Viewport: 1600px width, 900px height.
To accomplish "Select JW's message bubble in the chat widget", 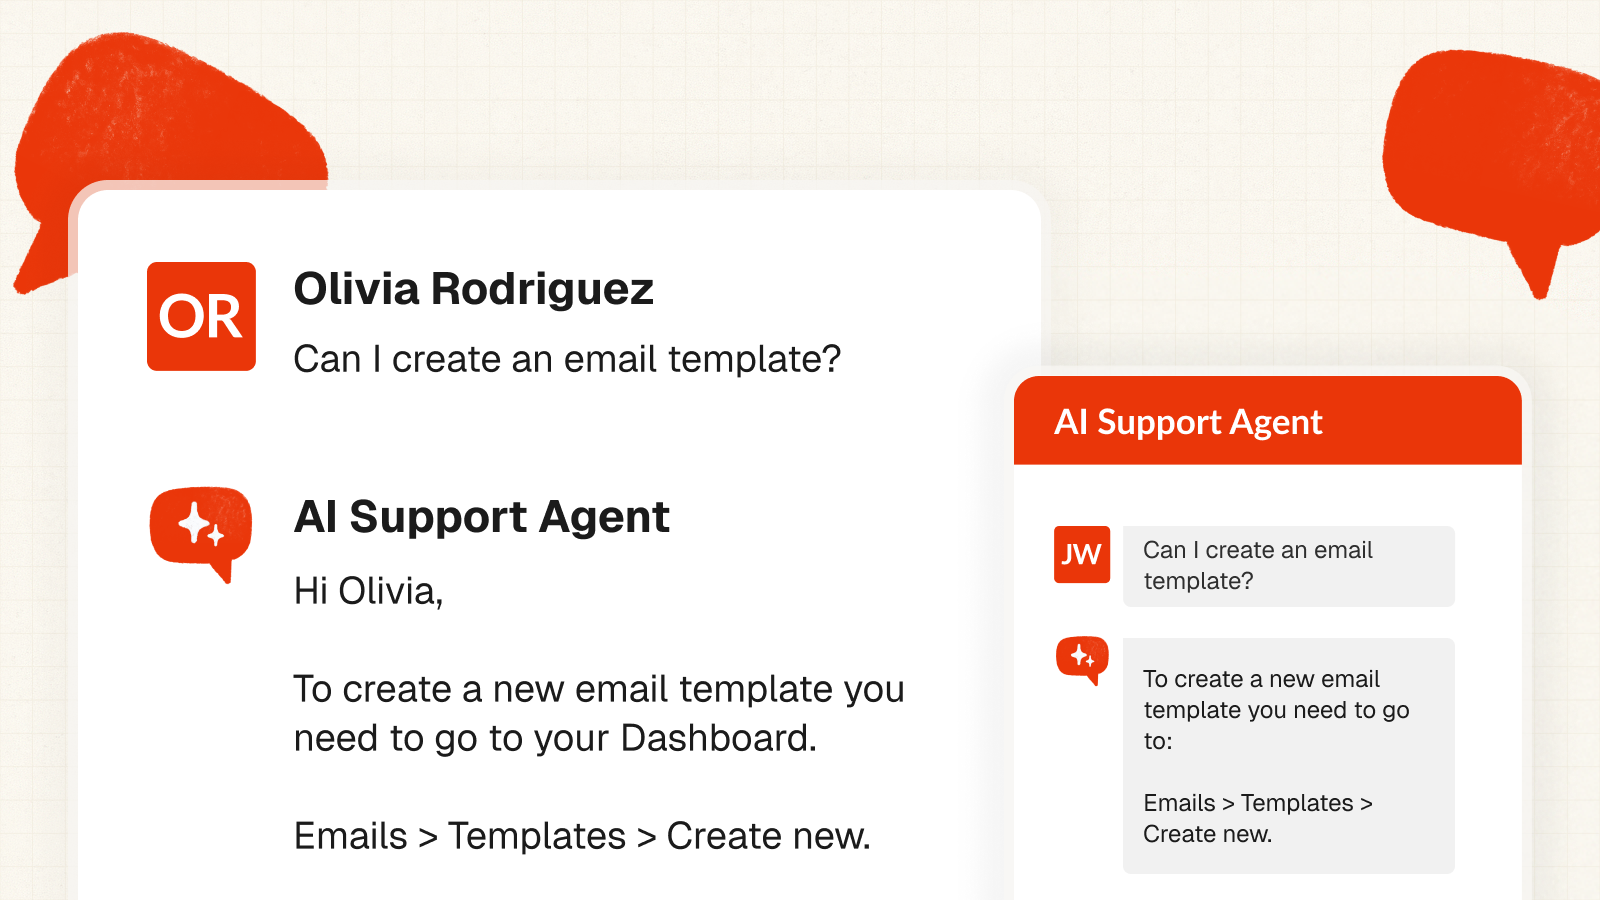I will (1288, 566).
